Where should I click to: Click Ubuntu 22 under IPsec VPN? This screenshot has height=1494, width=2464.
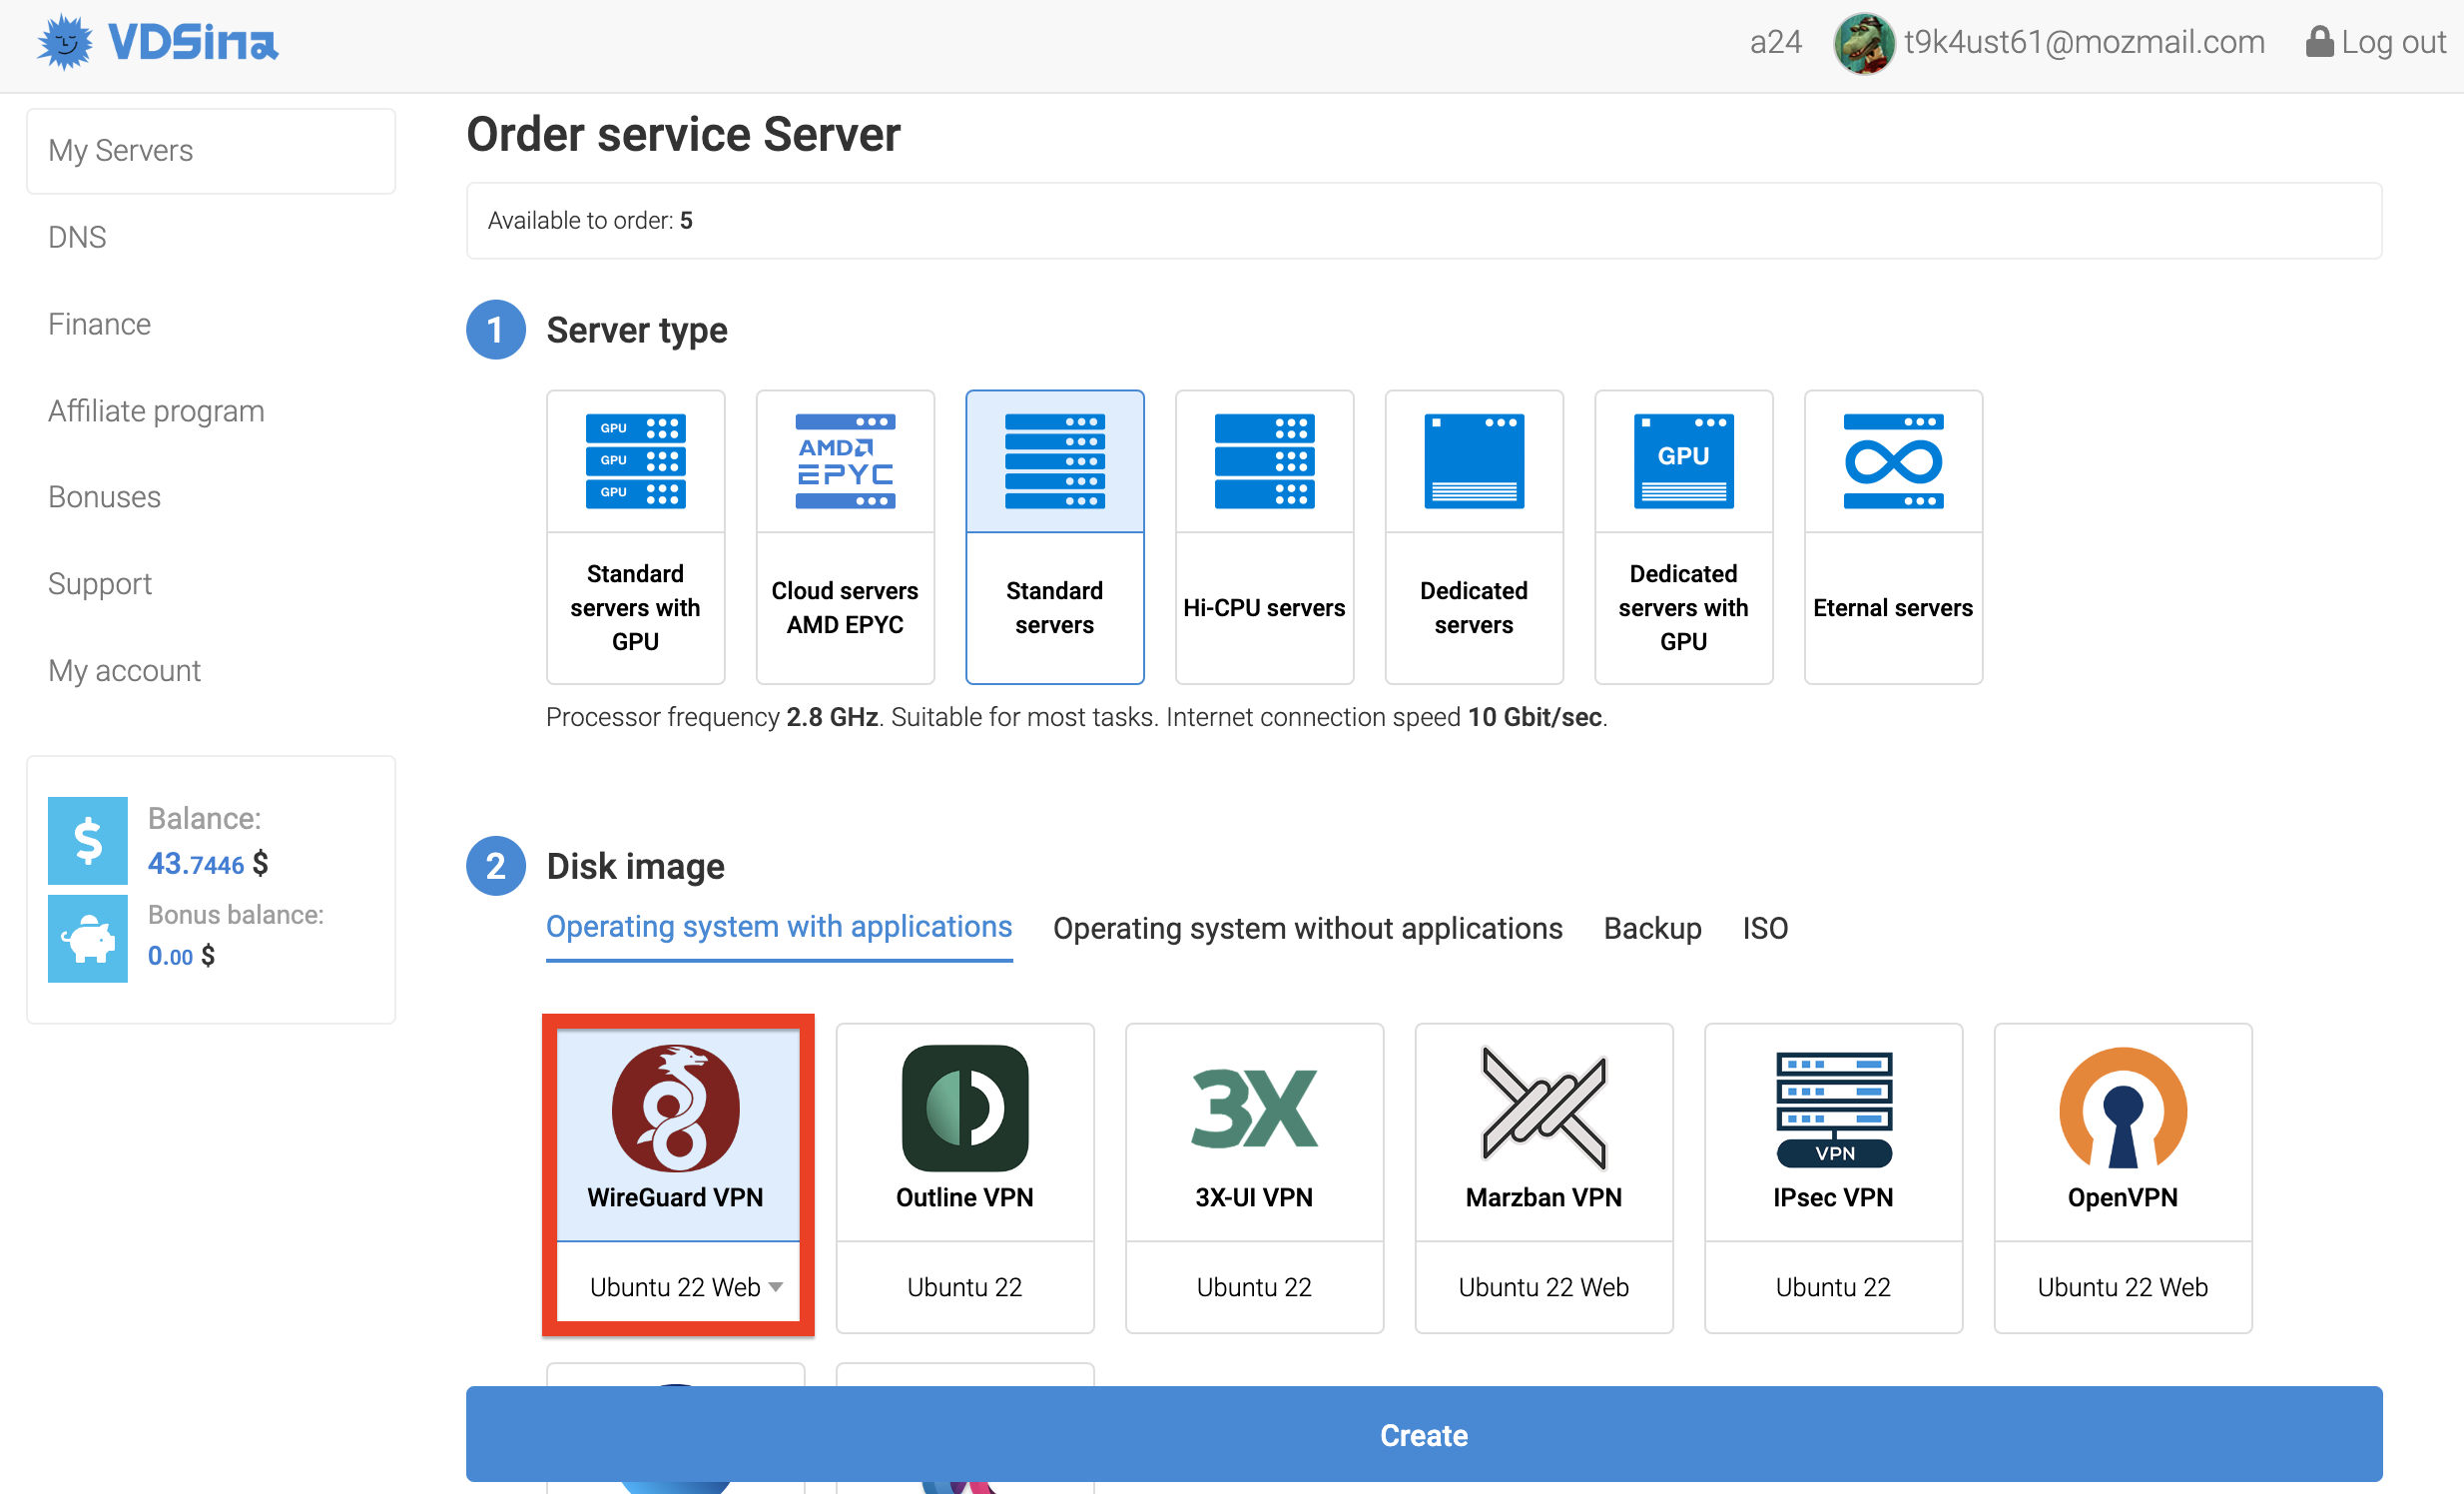(1834, 1287)
